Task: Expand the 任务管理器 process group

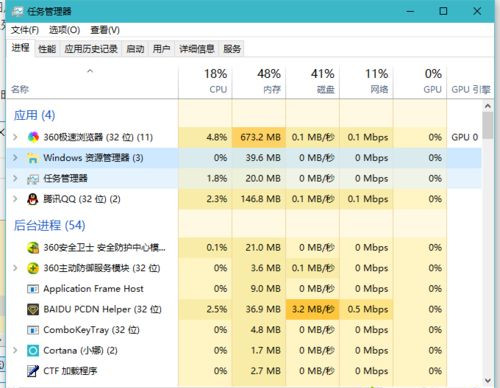Action: [x=15, y=178]
